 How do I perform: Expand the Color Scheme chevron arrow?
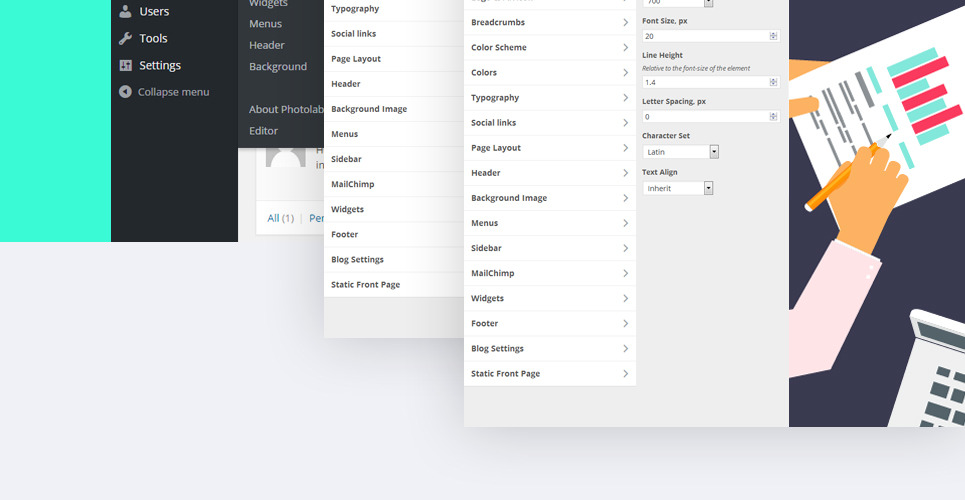click(625, 47)
